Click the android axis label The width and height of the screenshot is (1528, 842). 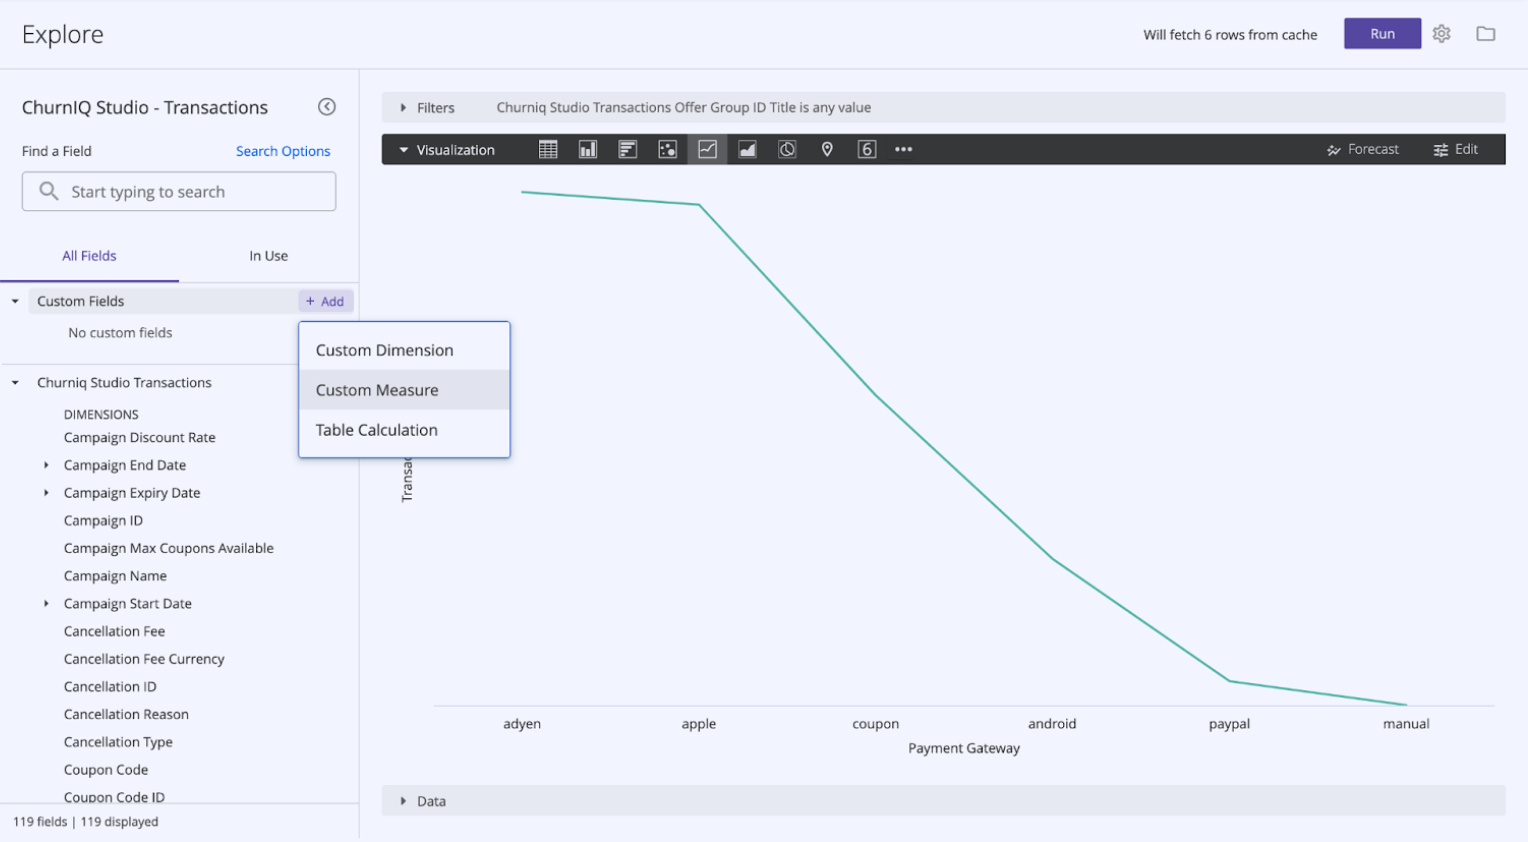(1052, 724)
